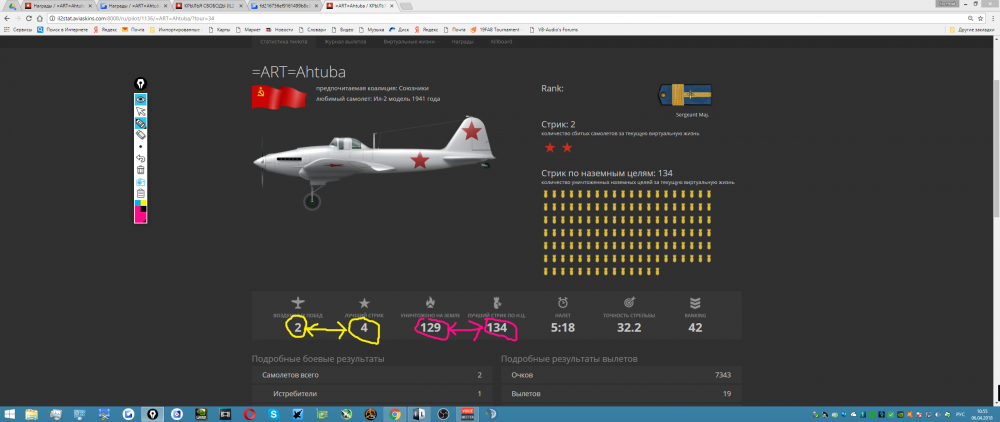Screen dimensions: 1000x422
Task: Click the ranking chevrons icon
Action: 695,303
